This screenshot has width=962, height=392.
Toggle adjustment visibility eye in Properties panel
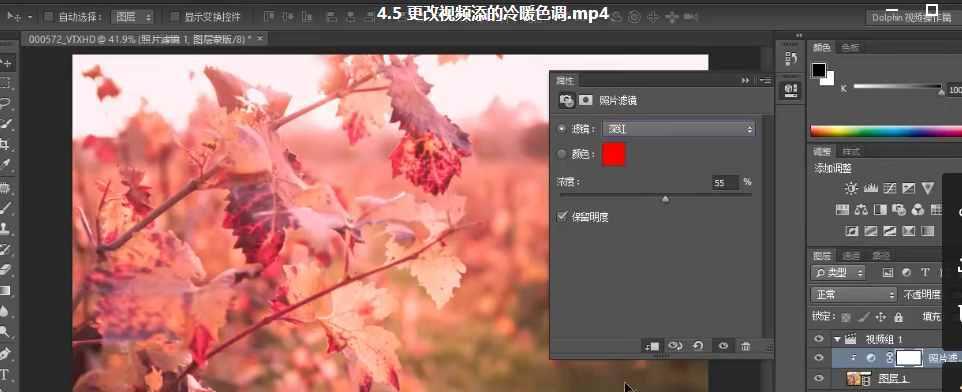coord(723,347)
